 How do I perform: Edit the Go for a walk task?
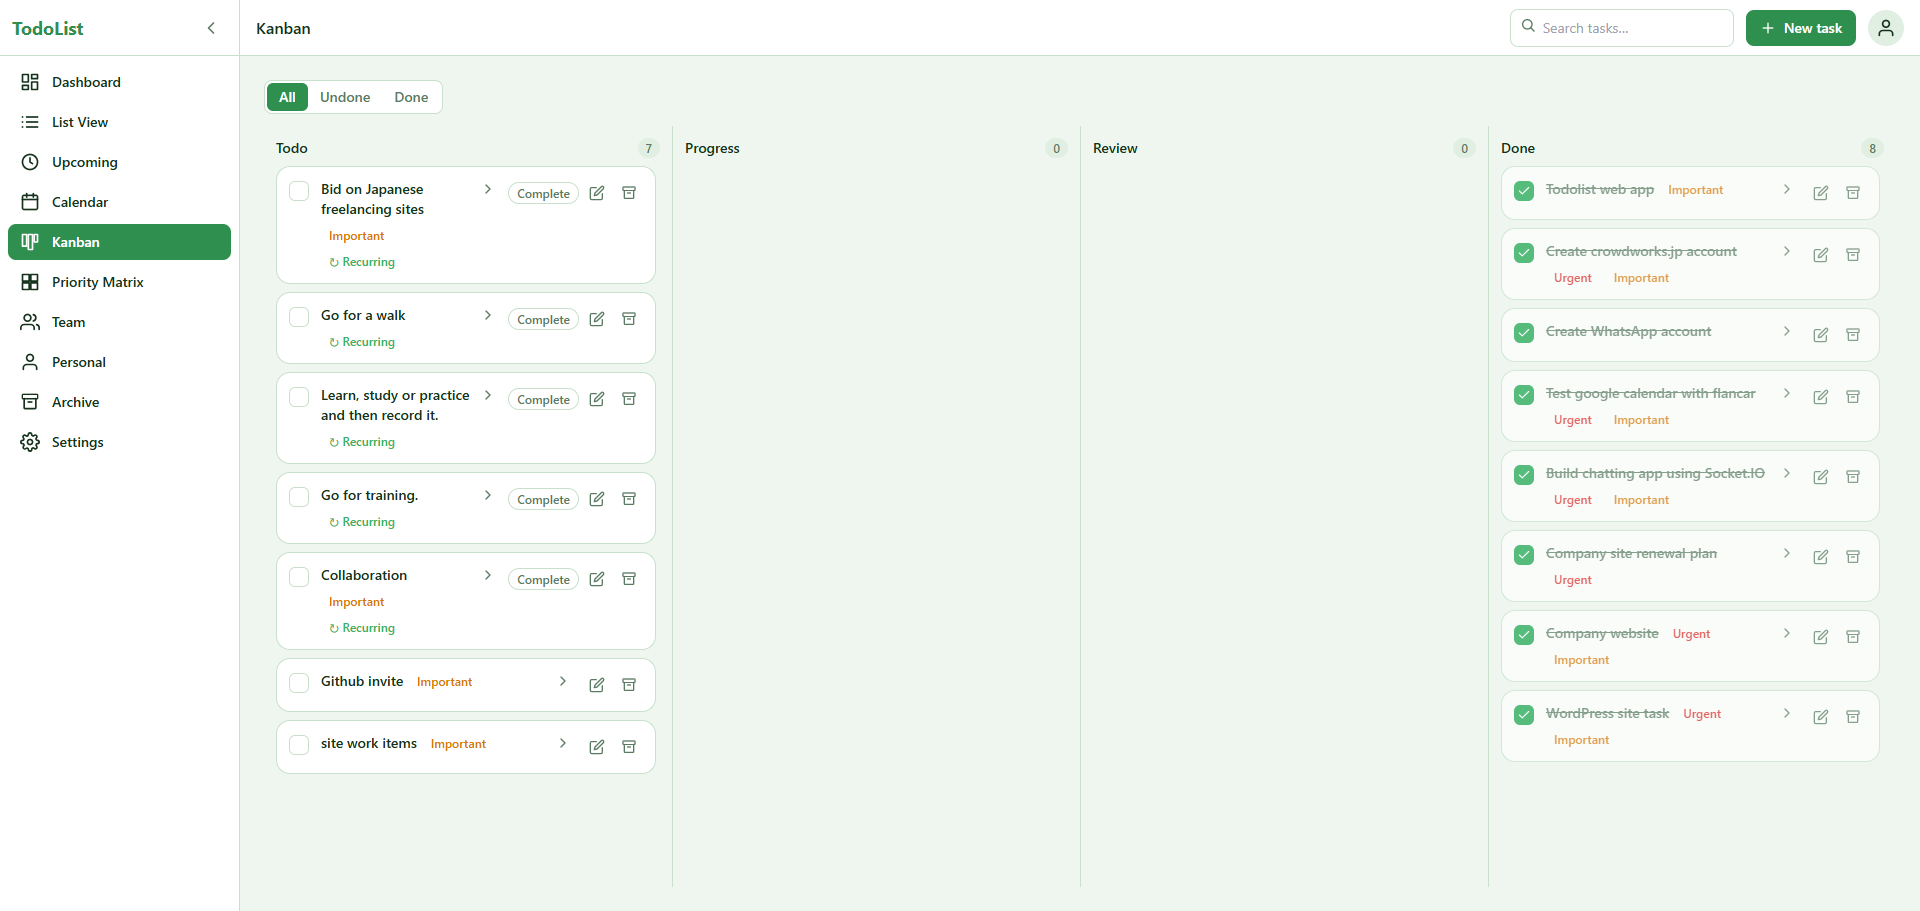(x=597, y=319)
